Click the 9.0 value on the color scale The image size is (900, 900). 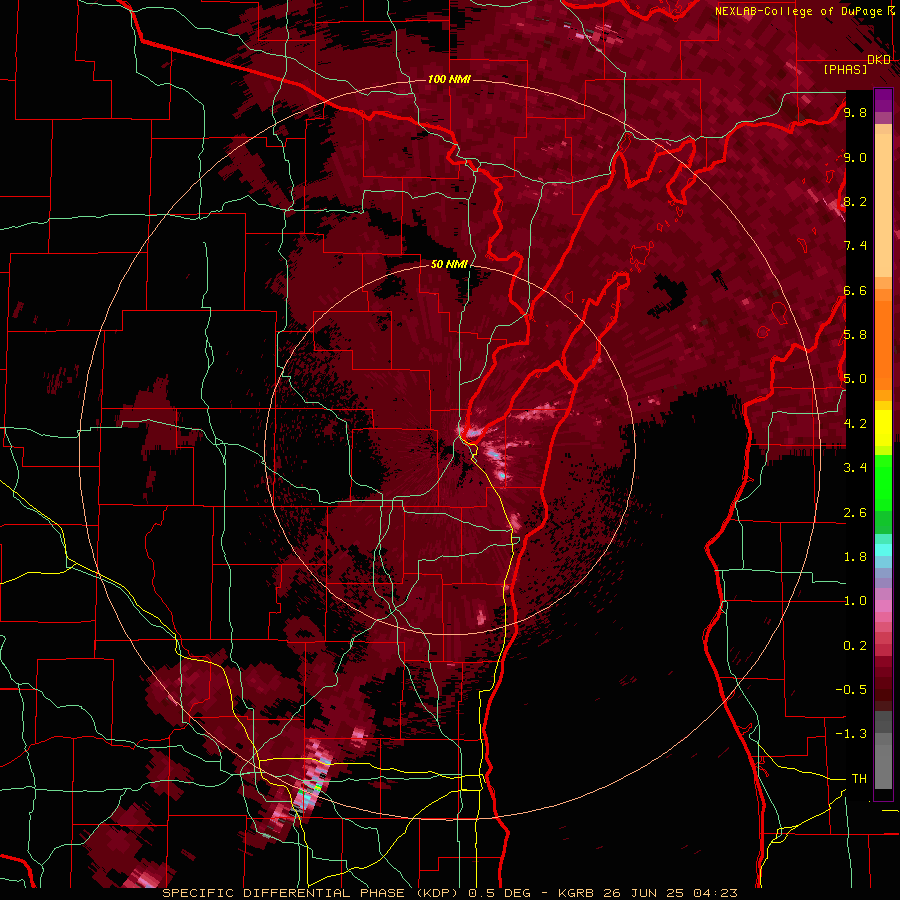(x=855, y=157)
